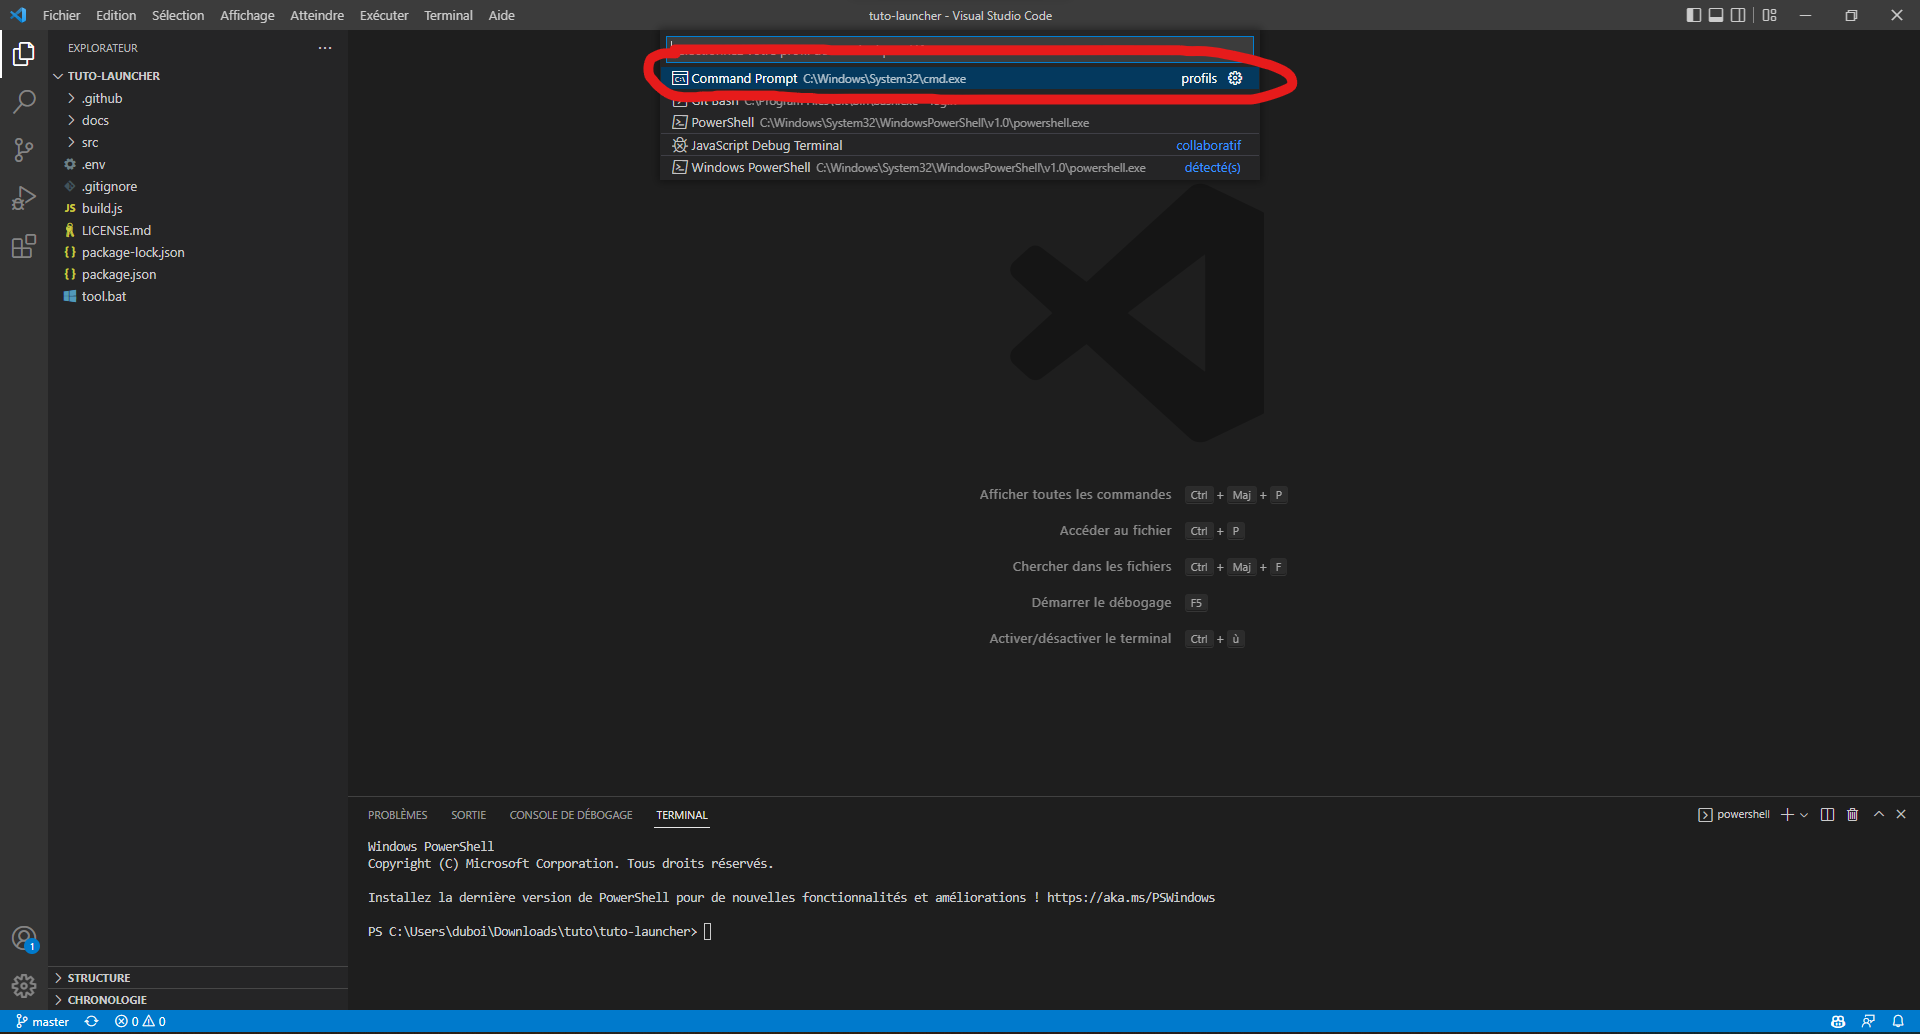Screen dimensions: 1920x1034
Task: Open the Source Control view
Action: click(x=24, y=149)
